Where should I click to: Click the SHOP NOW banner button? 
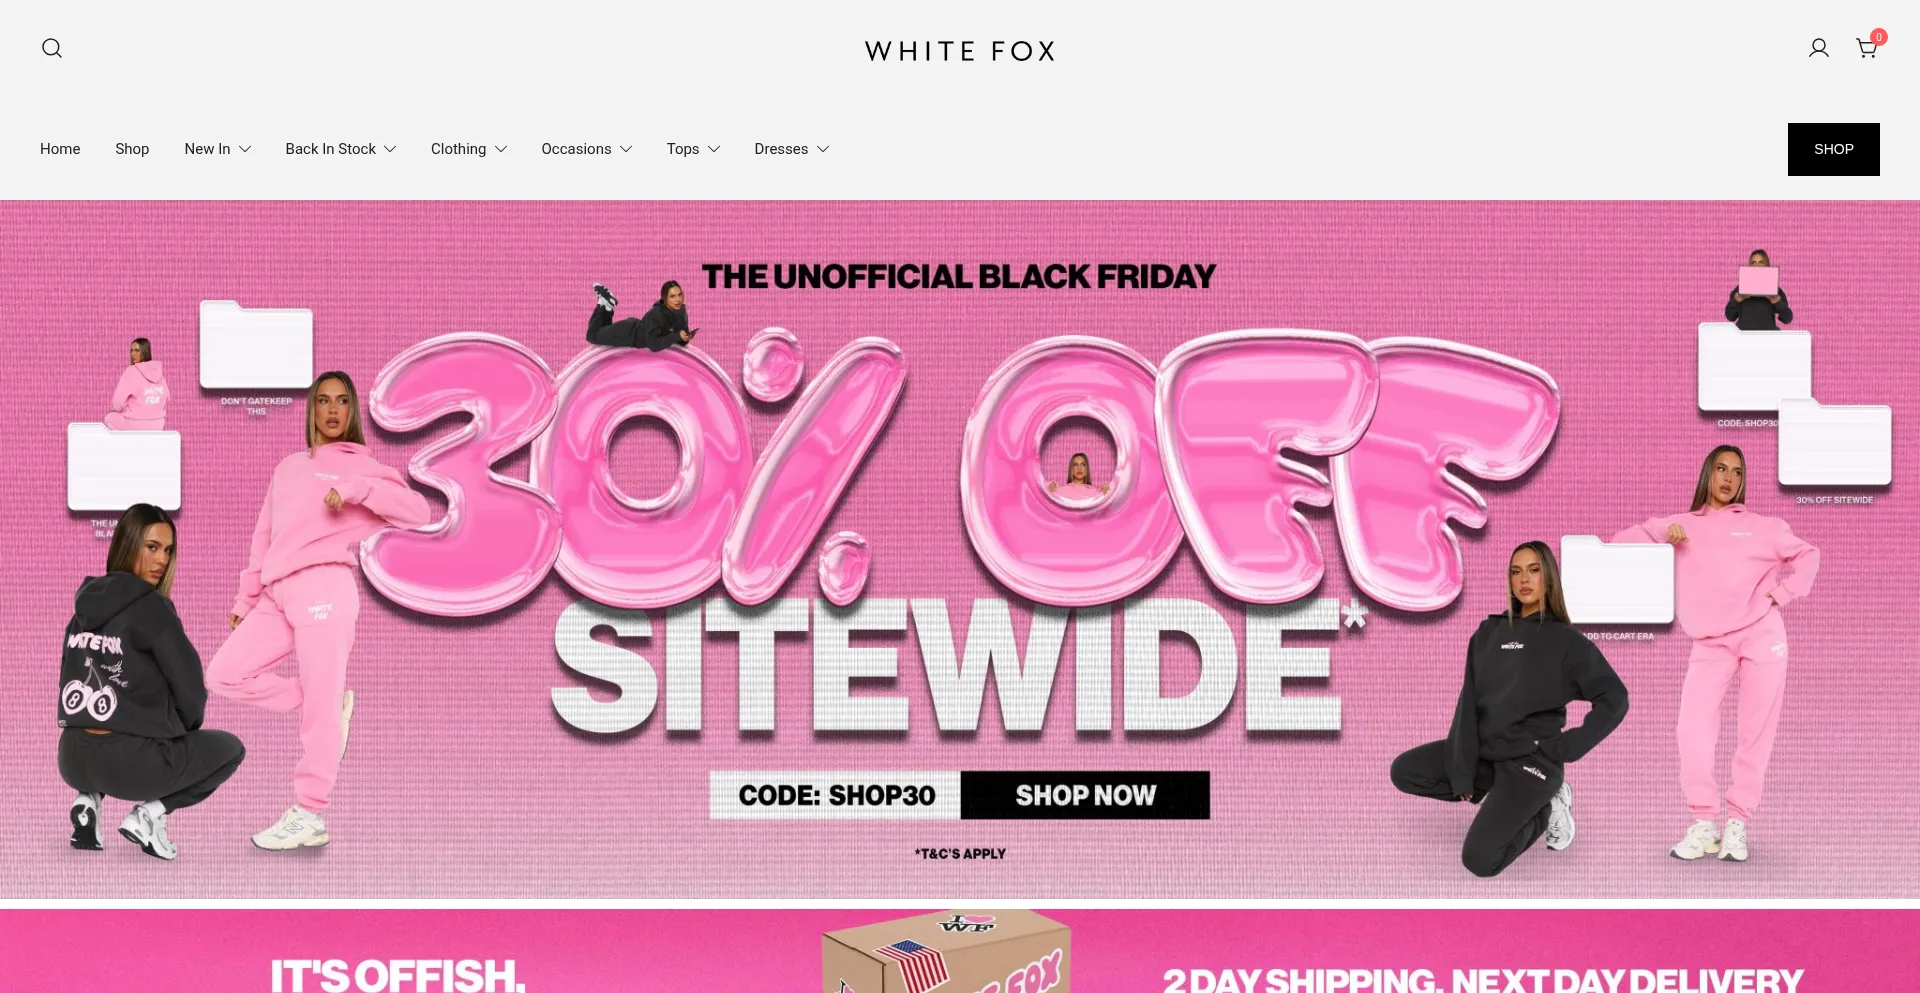[x=1085, y=795]
